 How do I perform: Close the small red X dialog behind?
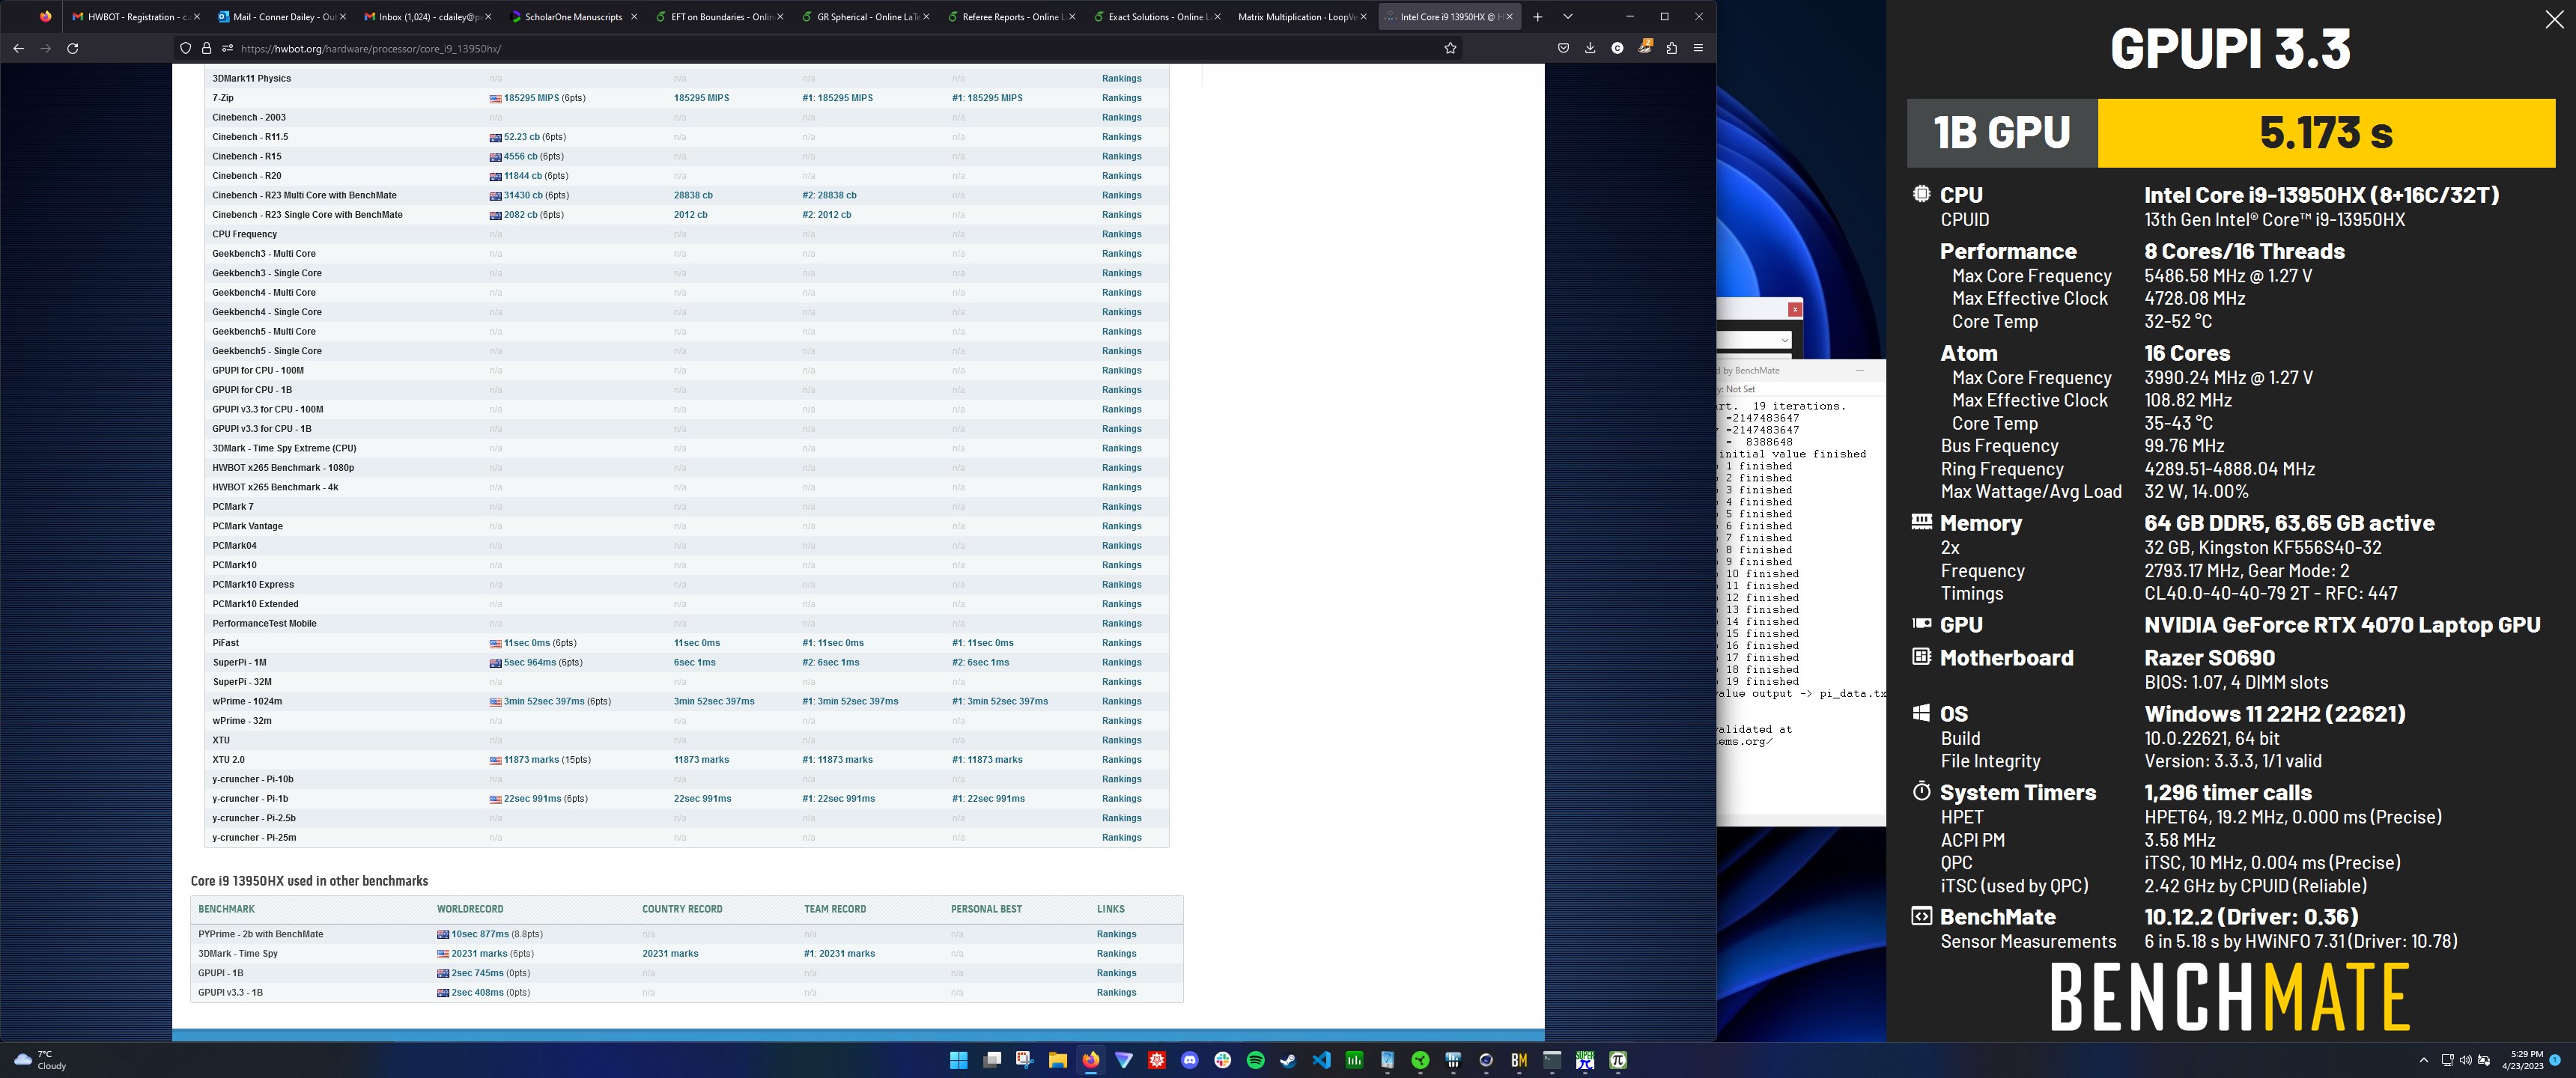pos(1795,309)
